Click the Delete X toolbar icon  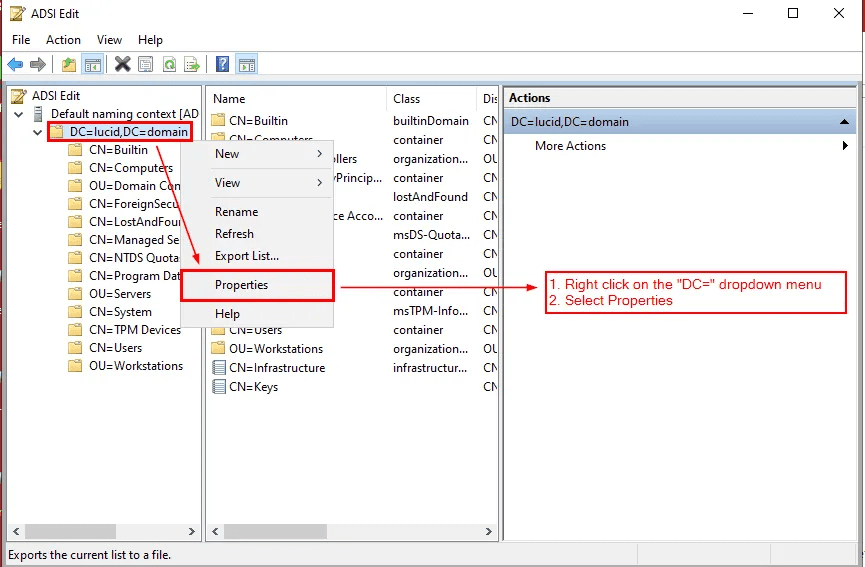pos(122,65)
